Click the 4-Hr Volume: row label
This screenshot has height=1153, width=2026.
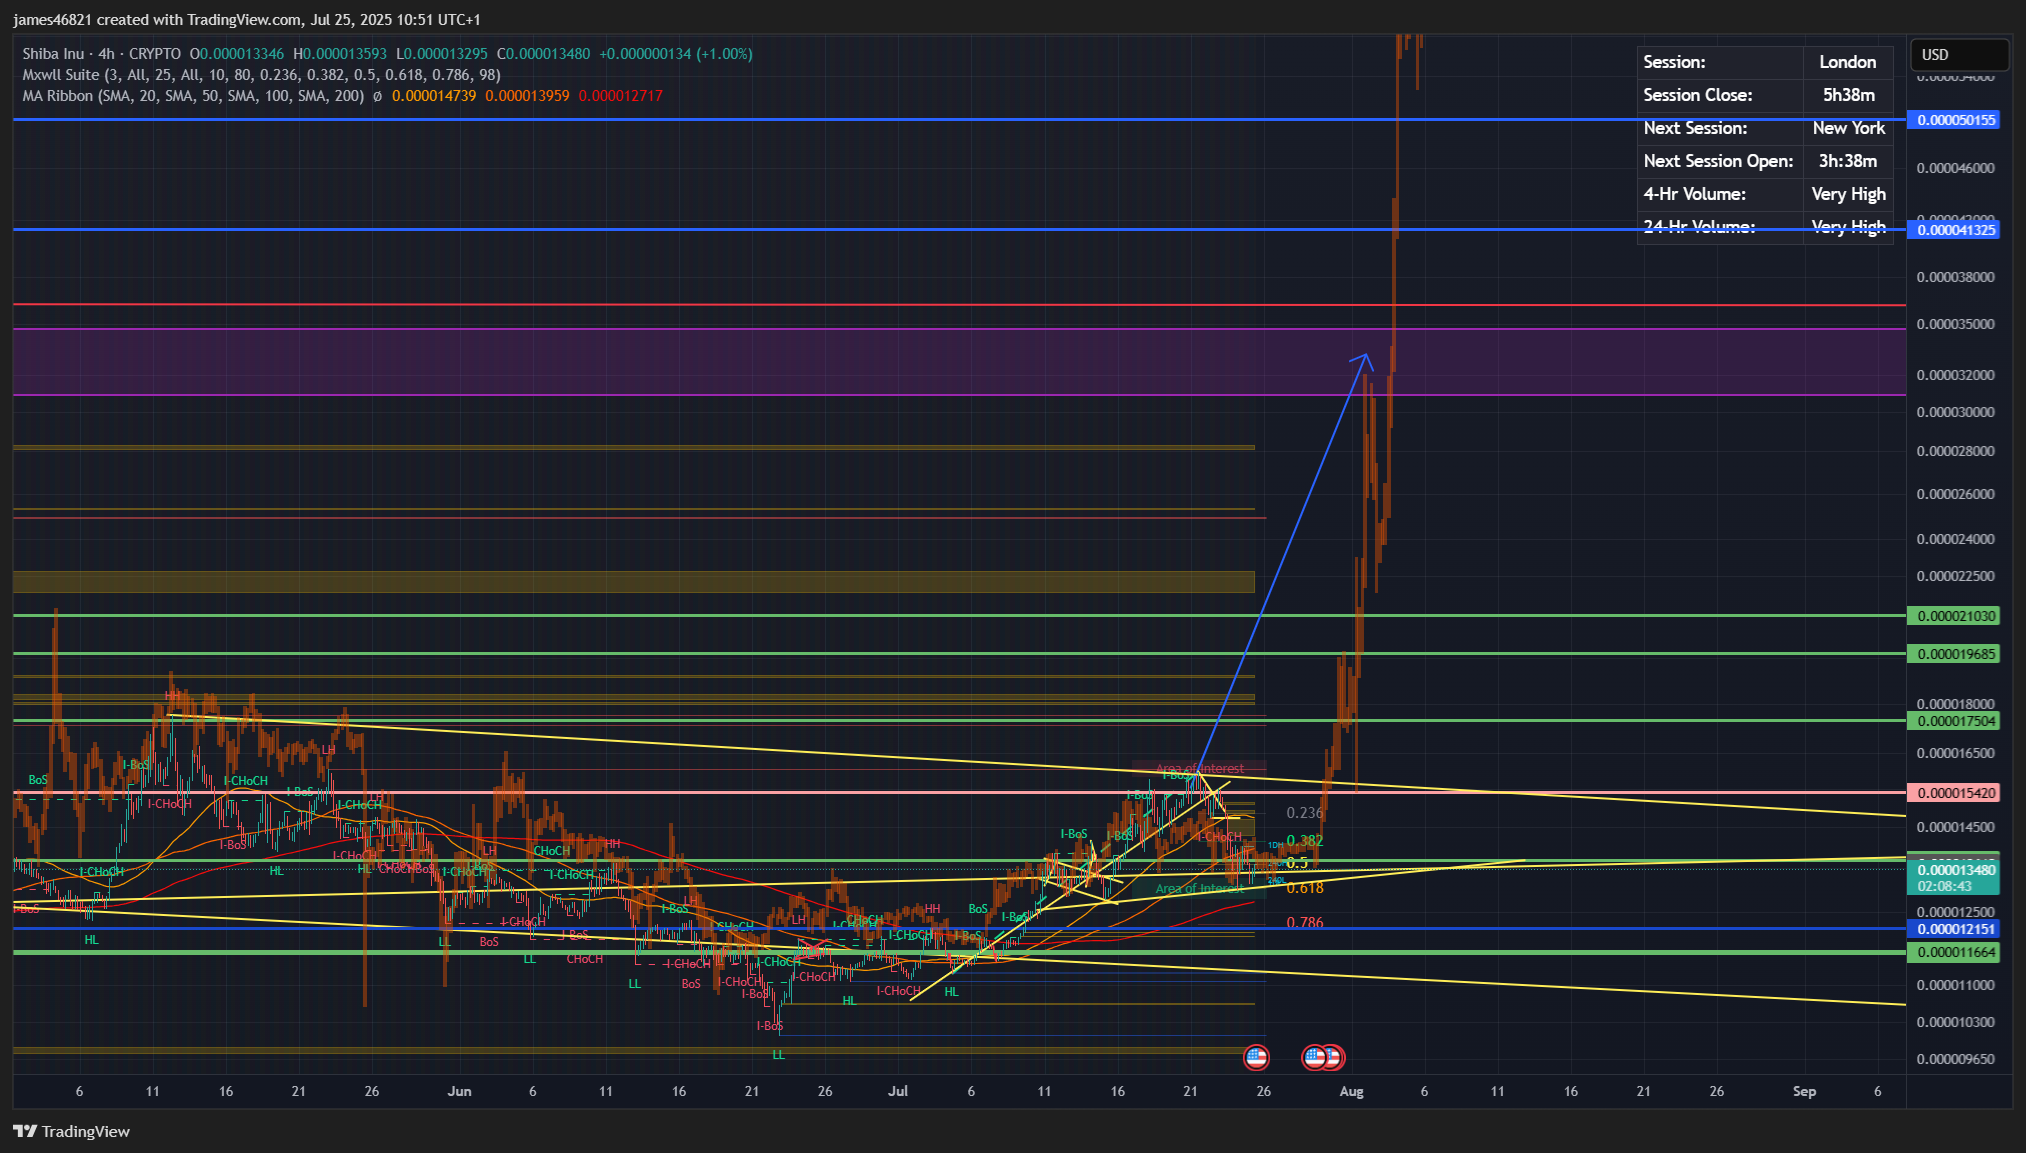tap(1694, 194)
